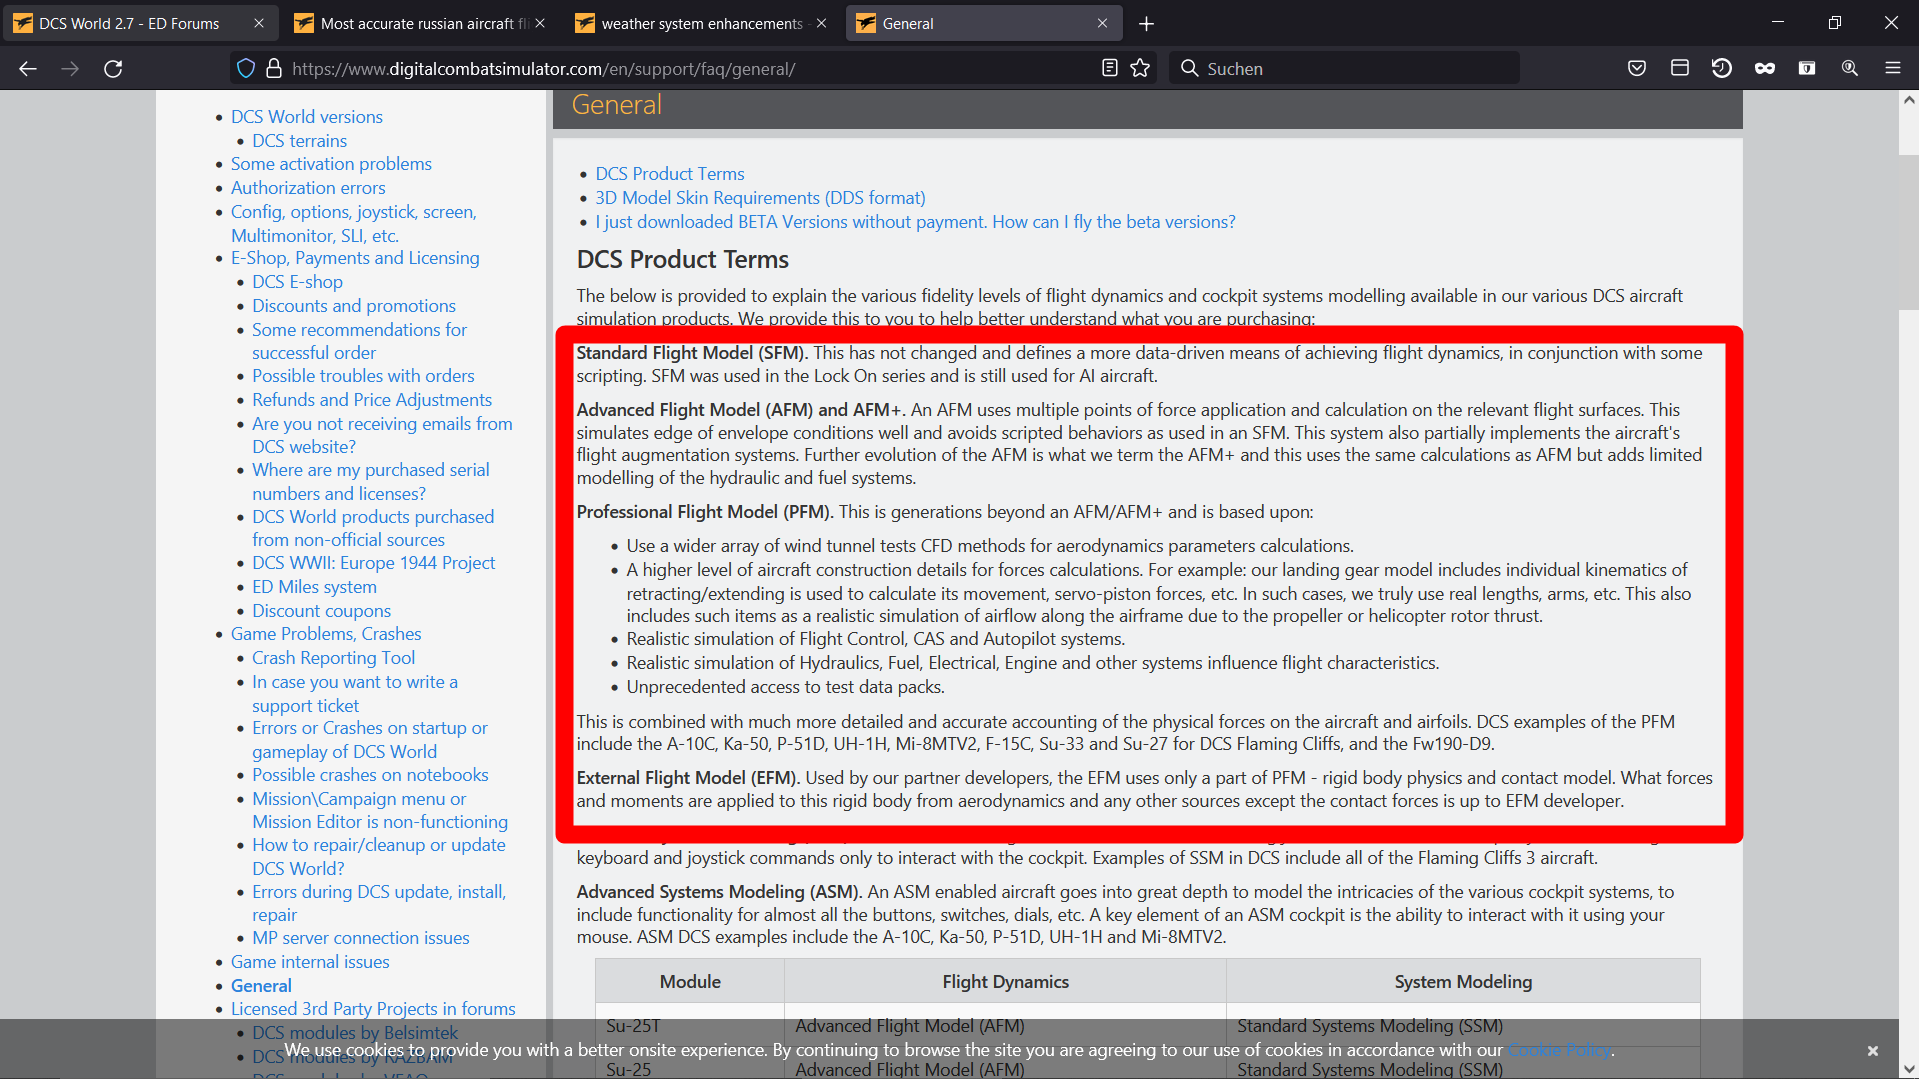Open Discount coupons link
This screenshot has width=1919, height=1079.
321,611
